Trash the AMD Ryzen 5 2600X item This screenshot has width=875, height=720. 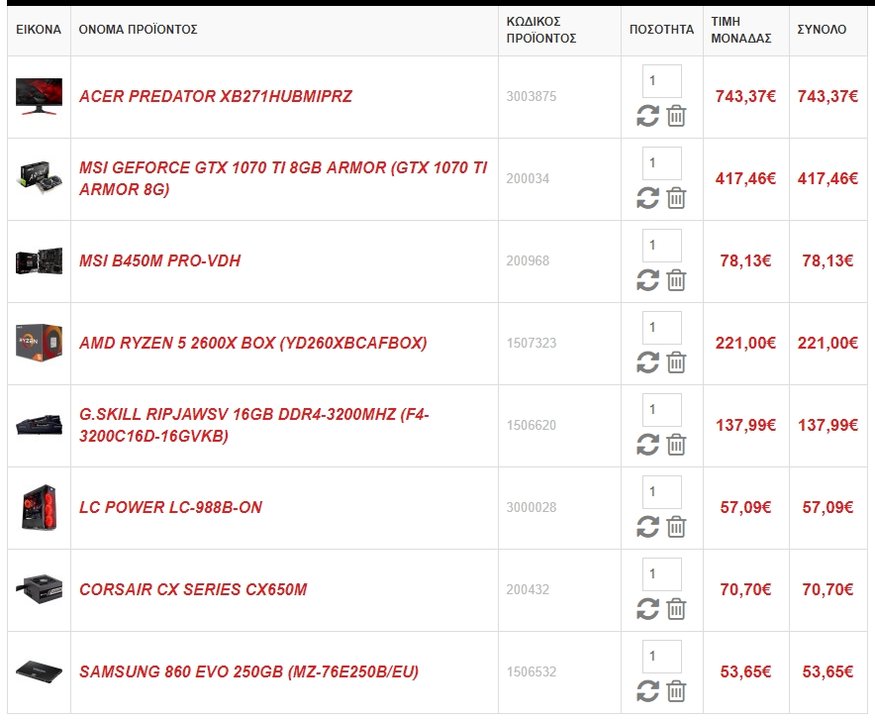[x=676, y=363]
